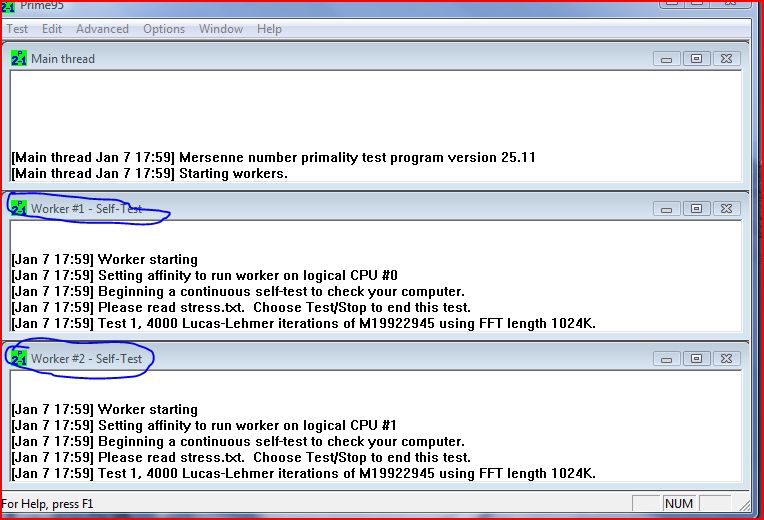Screen dimensions: 764x520
Task: Click the NUM indicator in status bar
Action: 679,503
